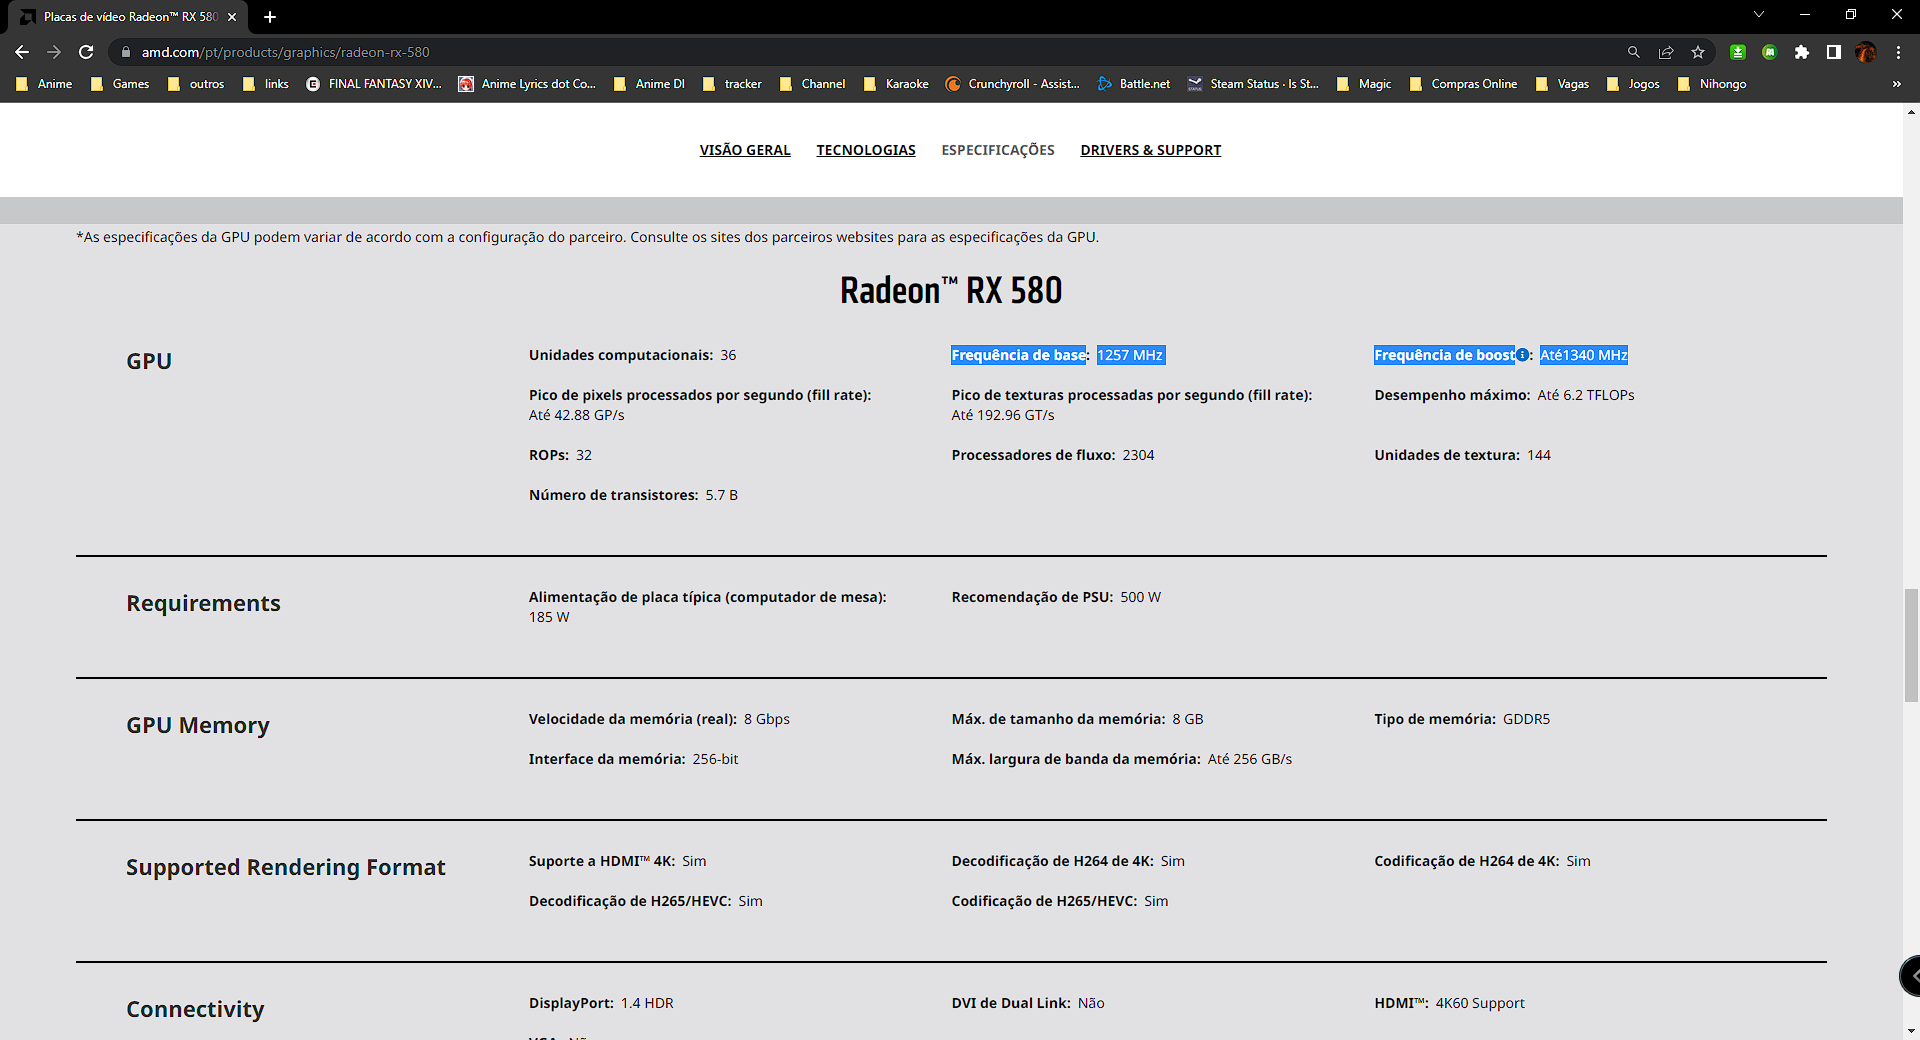Click the zoom magnifier icon in address bar
Screen dimensions: 1920x1040
1634,52
